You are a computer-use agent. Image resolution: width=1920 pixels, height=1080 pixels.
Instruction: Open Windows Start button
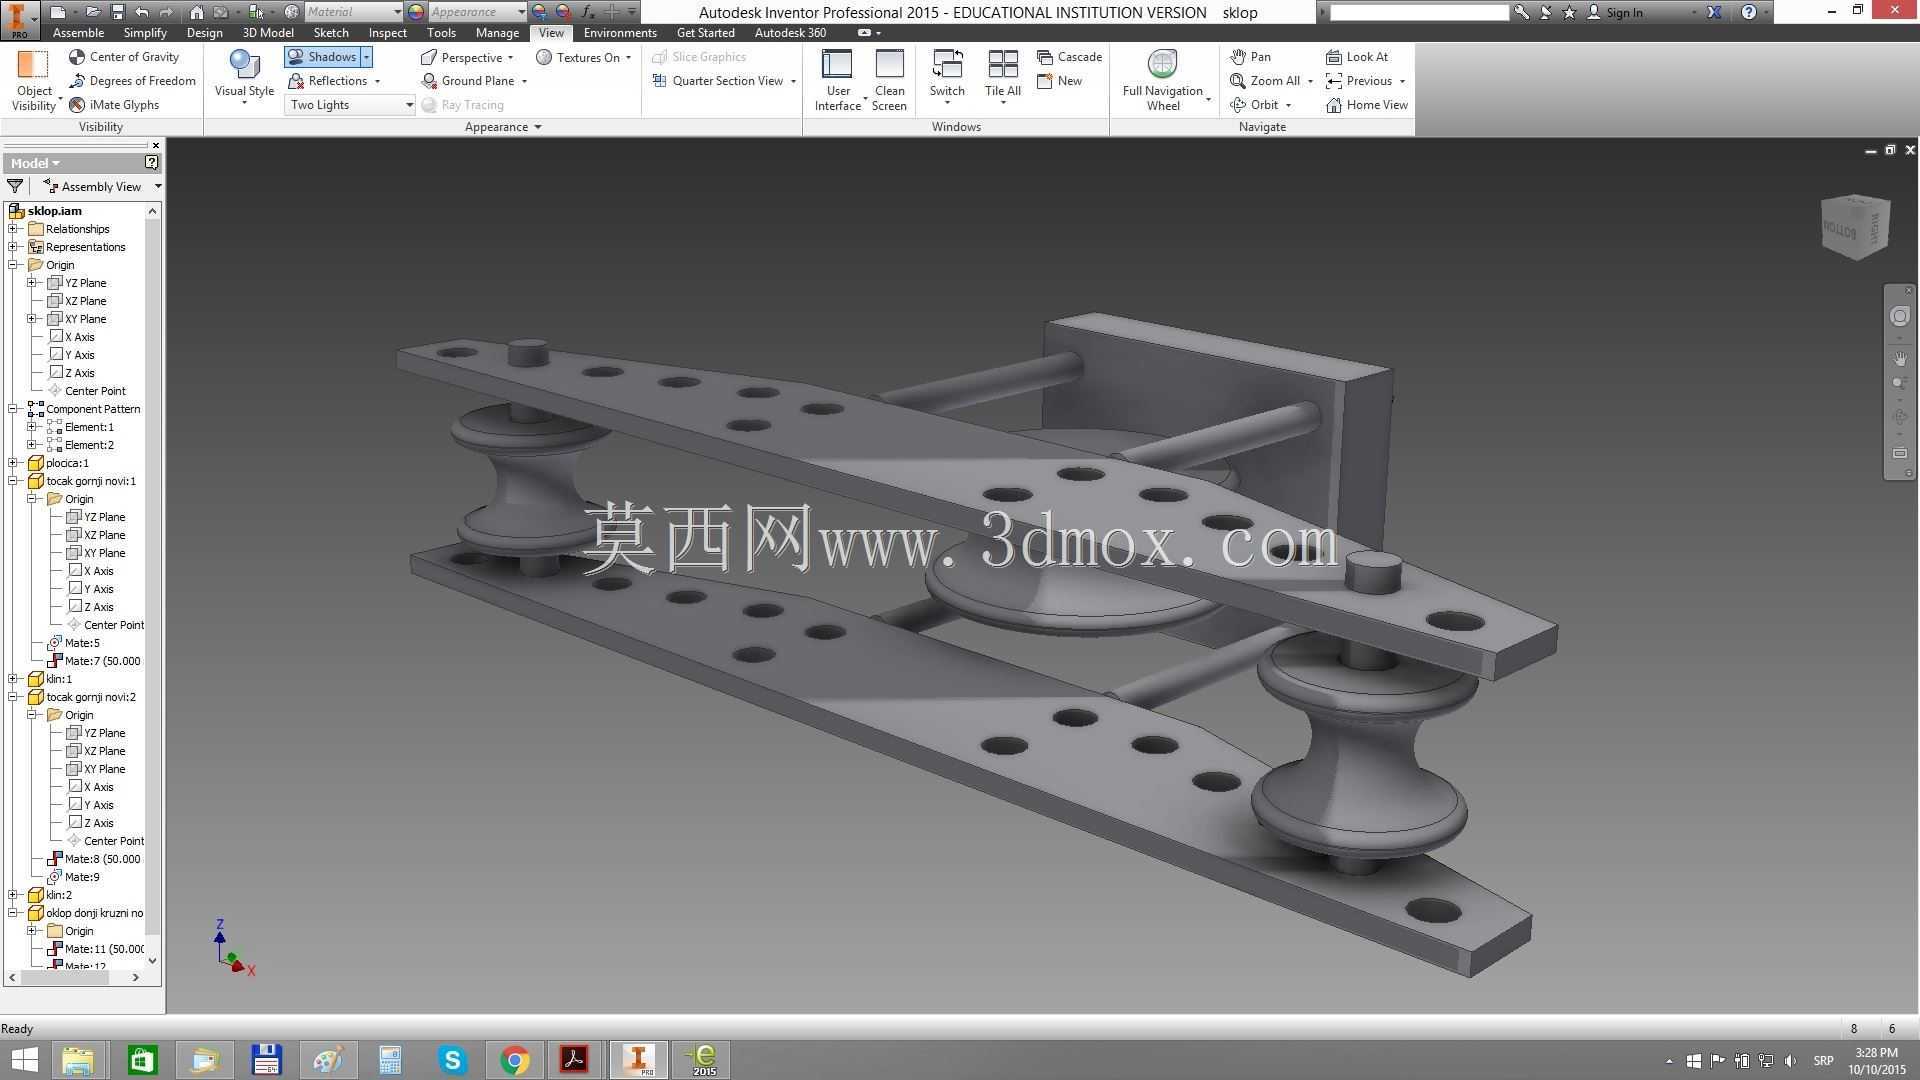point(24,1060)
